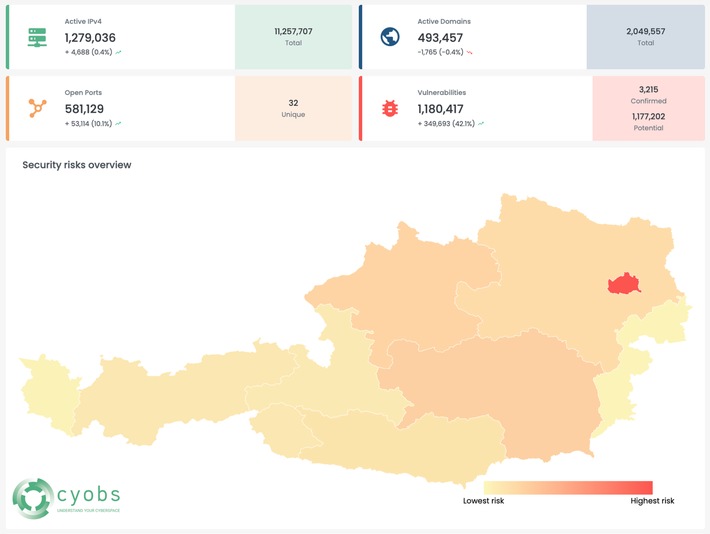Click the red bug Vulnerabilities icon
This screenshot has height=534, width=710.
pyautogui.click(x=390, y=108)
